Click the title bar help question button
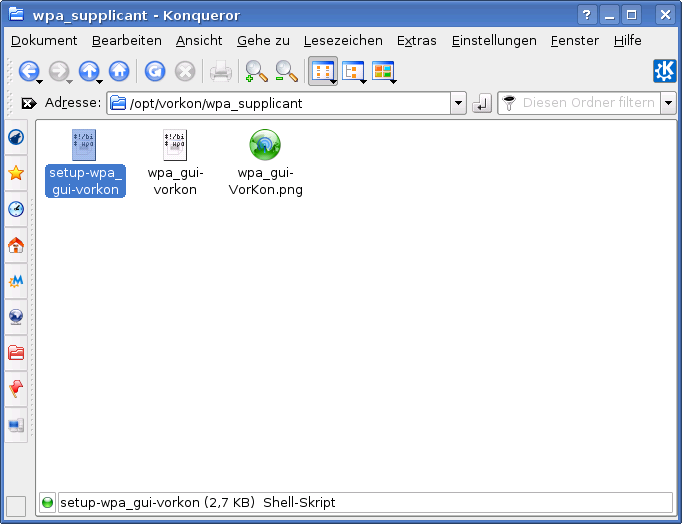The image size is (682, 524). point(587,15)
